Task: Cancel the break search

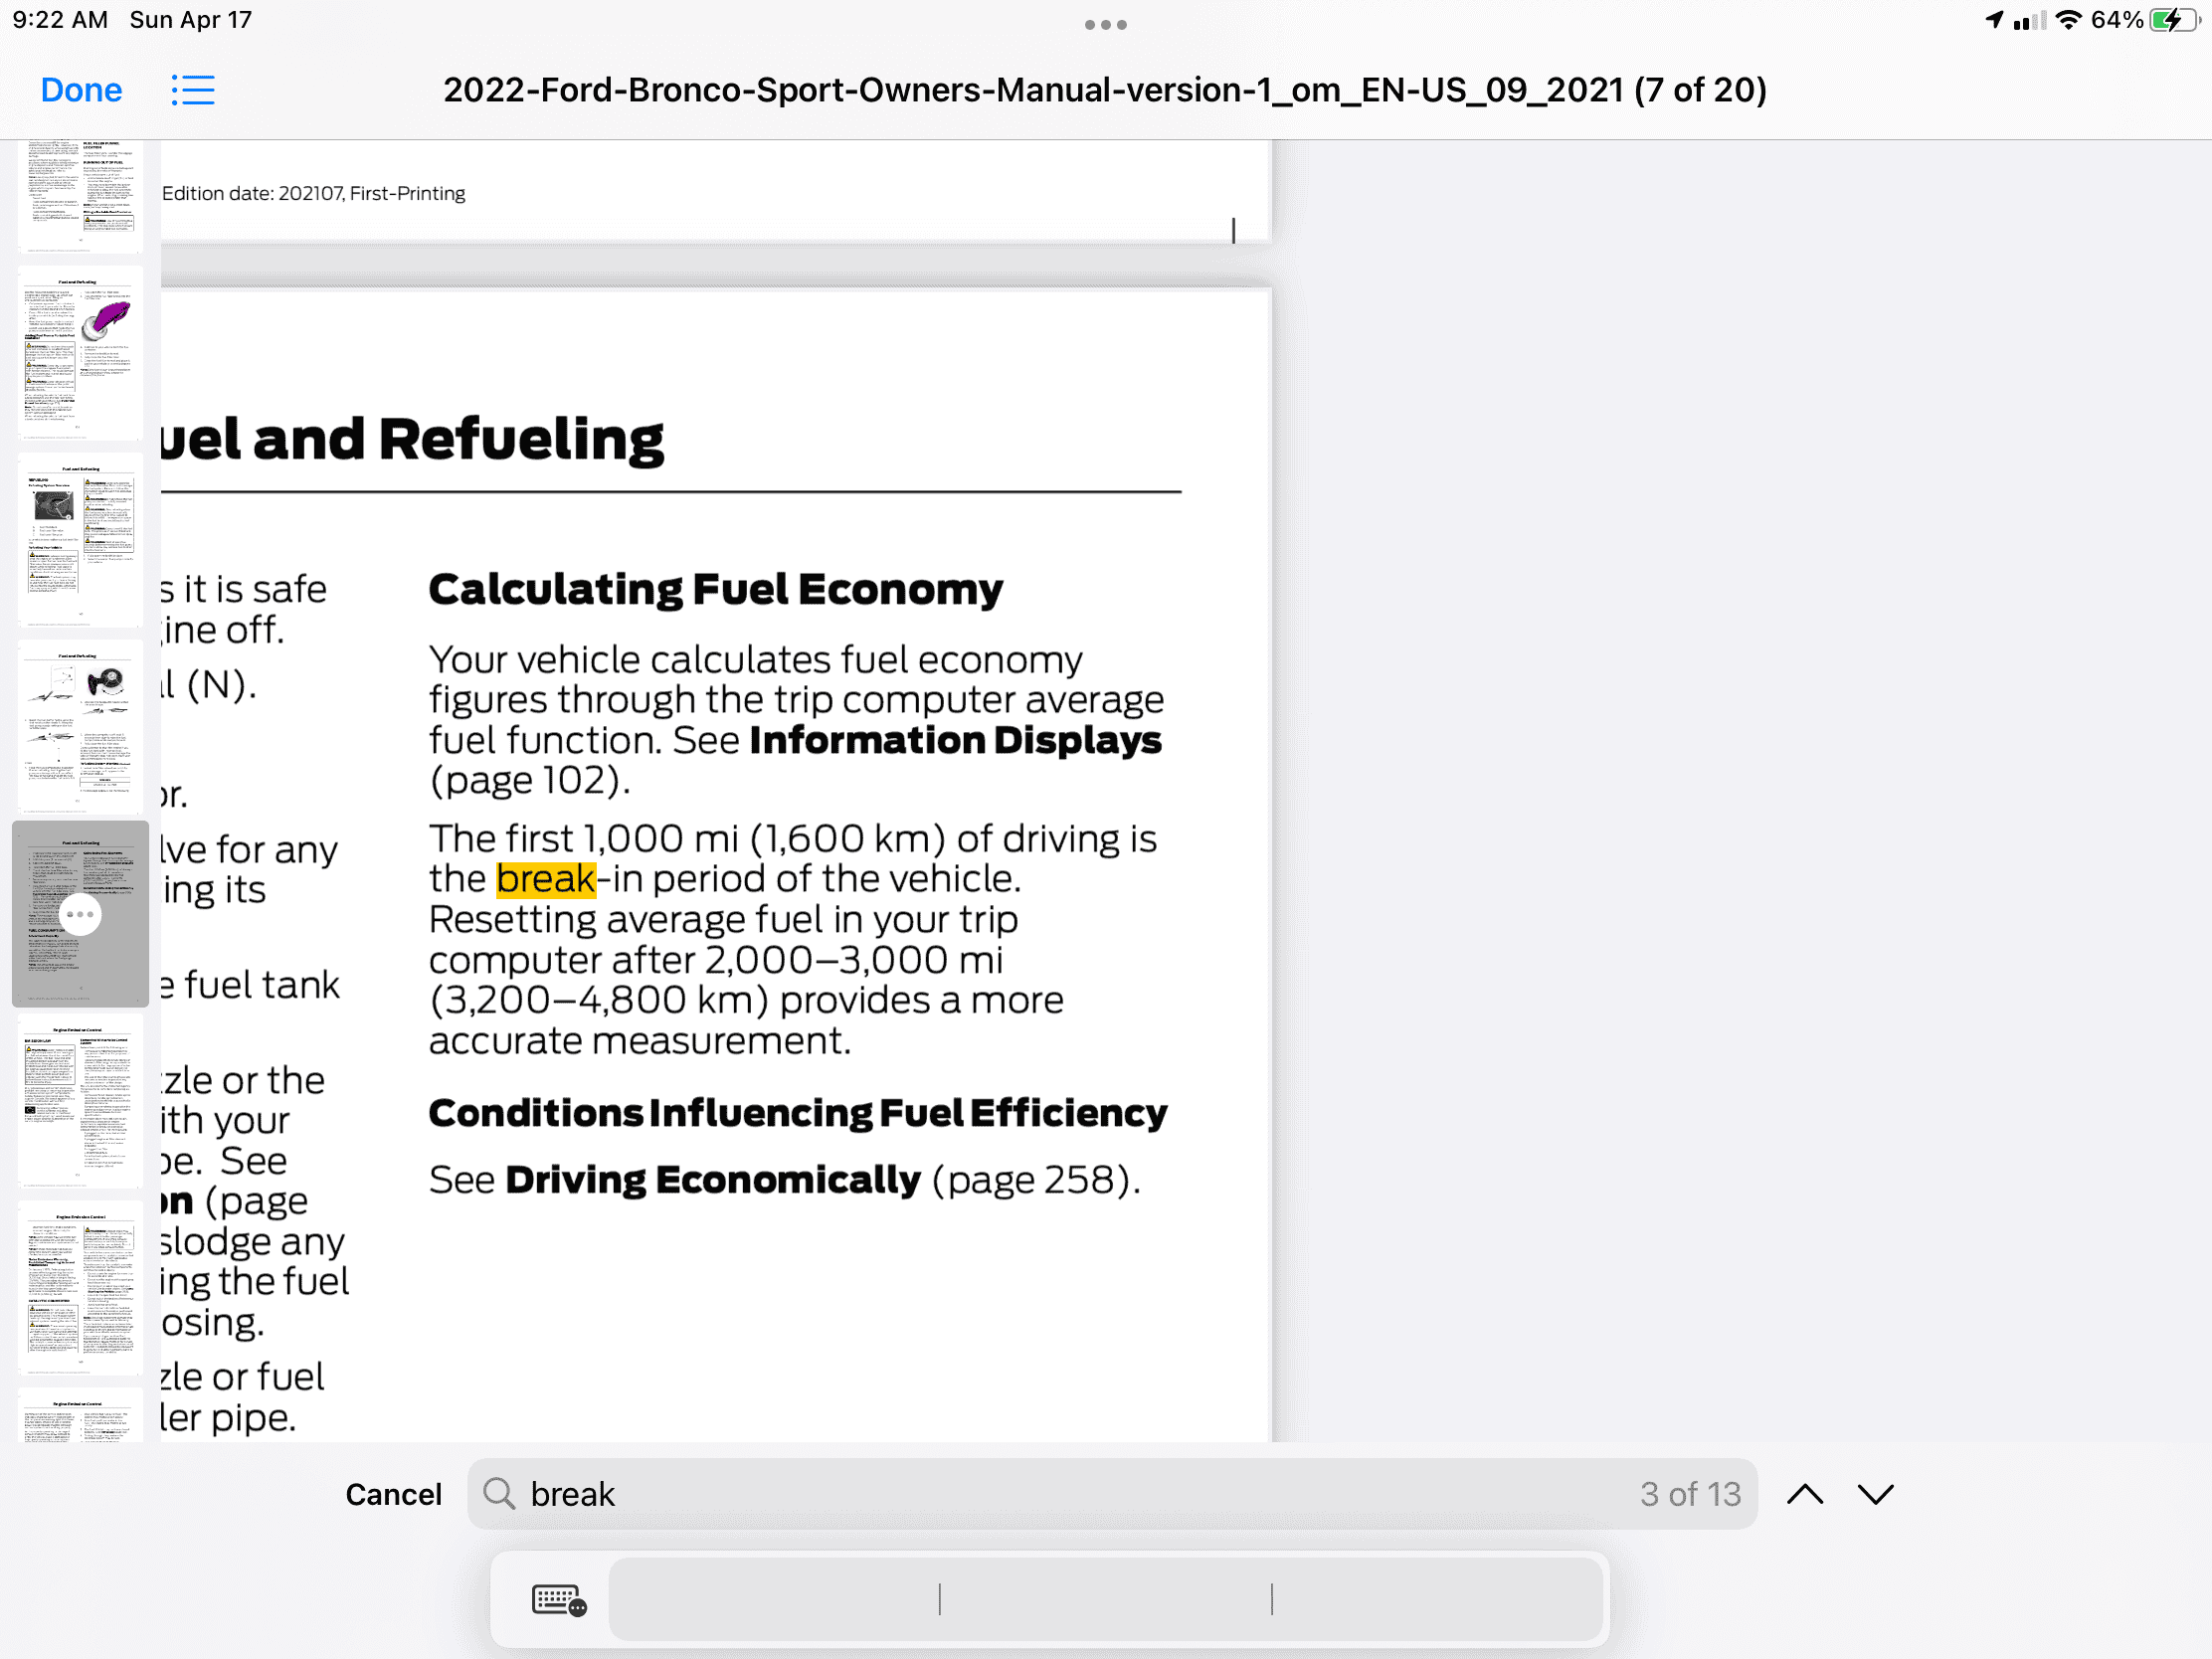Action: [393, 1493]
